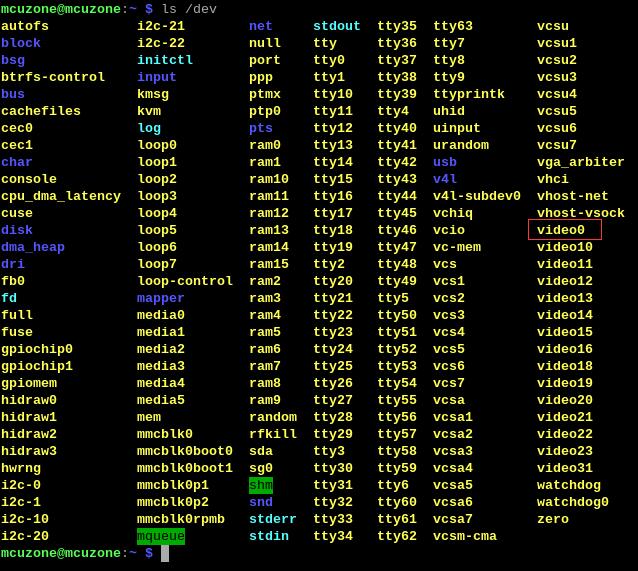Click the 'vcsm-cma' entry
This screenshot has height=571, width=638.
(x=465, y=536)
